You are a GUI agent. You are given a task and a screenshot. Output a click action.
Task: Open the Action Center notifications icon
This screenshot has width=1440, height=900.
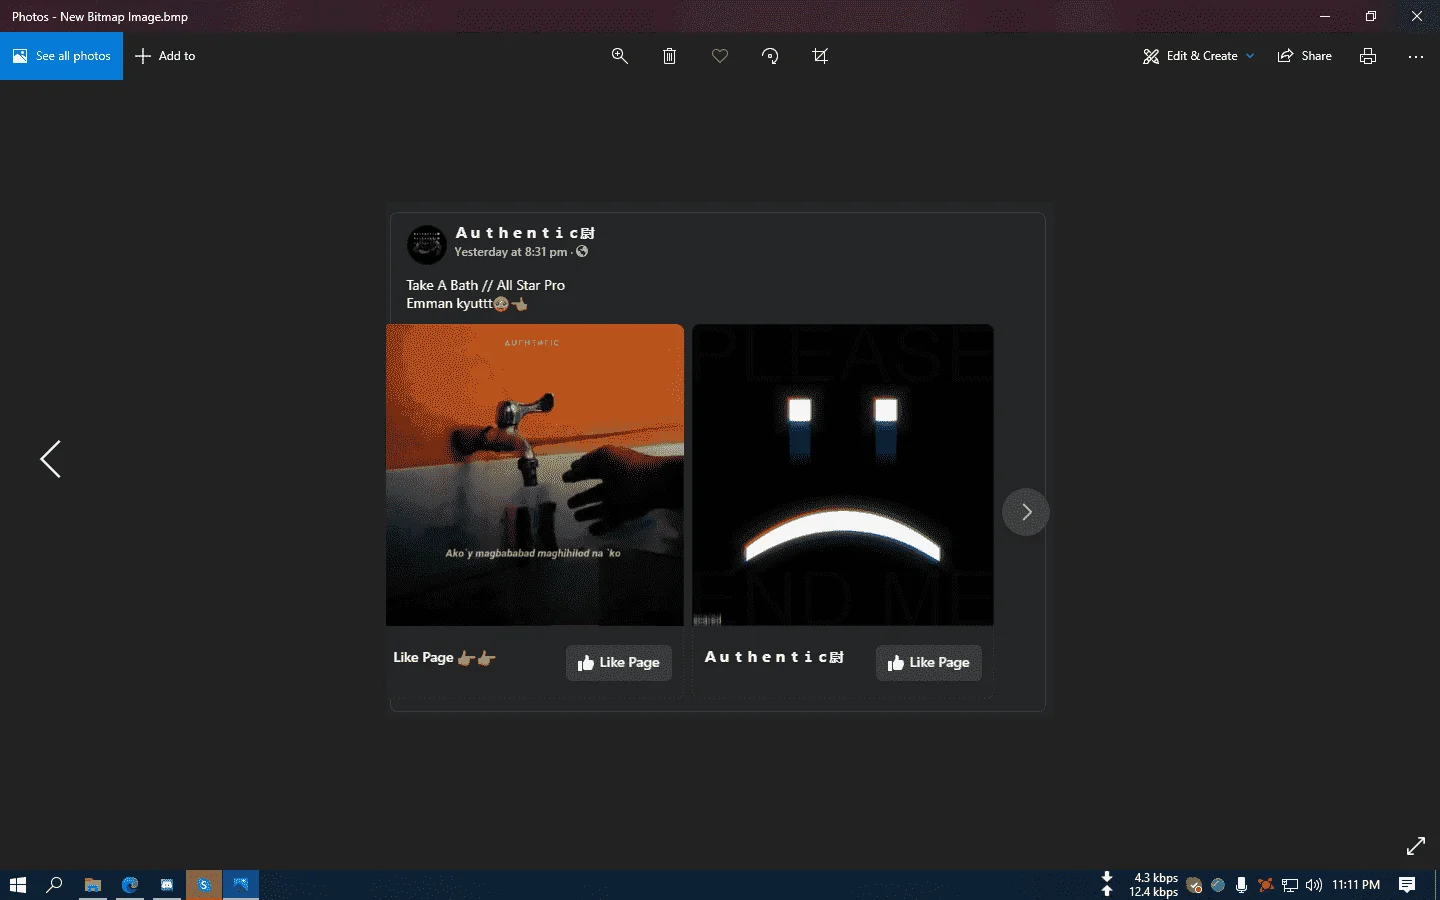click(1407, 885)
